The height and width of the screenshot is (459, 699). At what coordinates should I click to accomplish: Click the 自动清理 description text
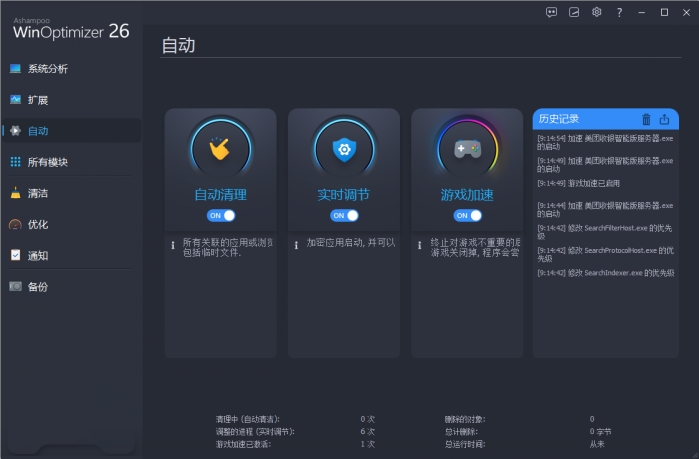pos(228,247)
